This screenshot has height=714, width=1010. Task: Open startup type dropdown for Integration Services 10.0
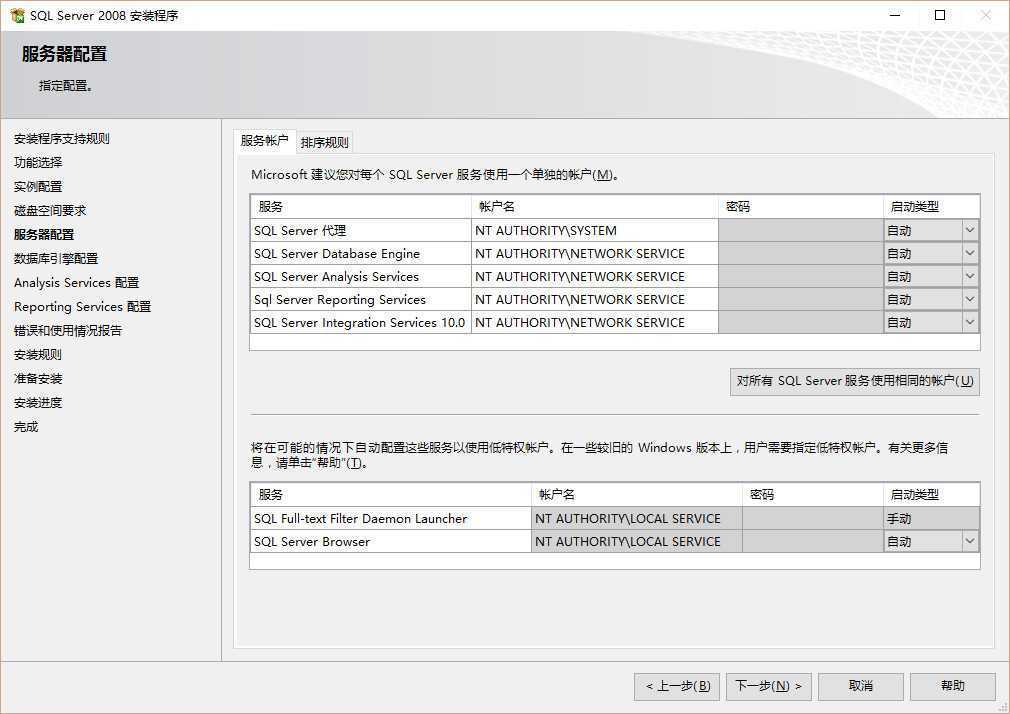click(969, 322)
